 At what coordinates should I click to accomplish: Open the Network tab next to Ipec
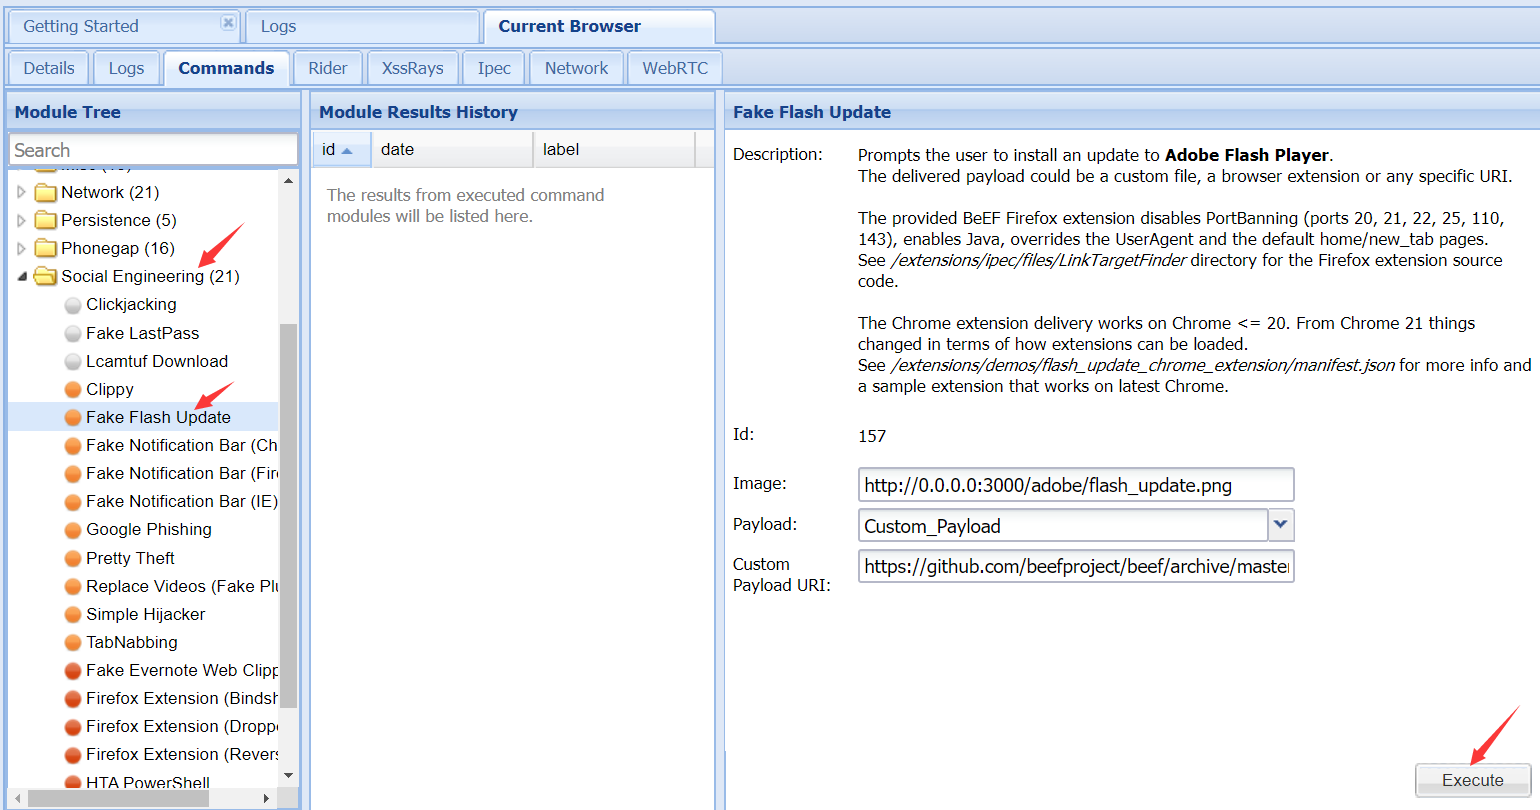point(576,68)
